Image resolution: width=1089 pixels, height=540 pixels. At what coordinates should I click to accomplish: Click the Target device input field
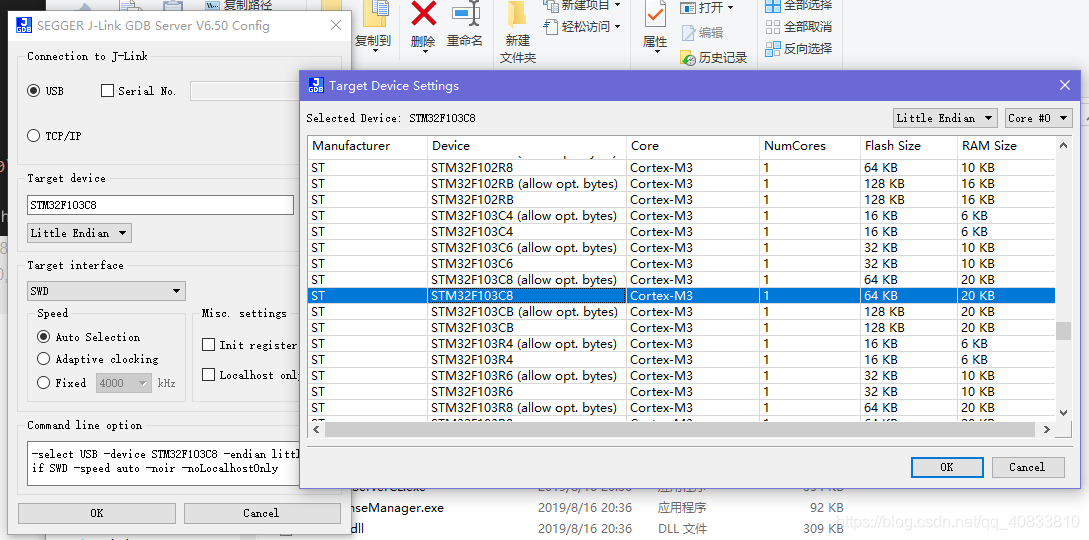160,205
